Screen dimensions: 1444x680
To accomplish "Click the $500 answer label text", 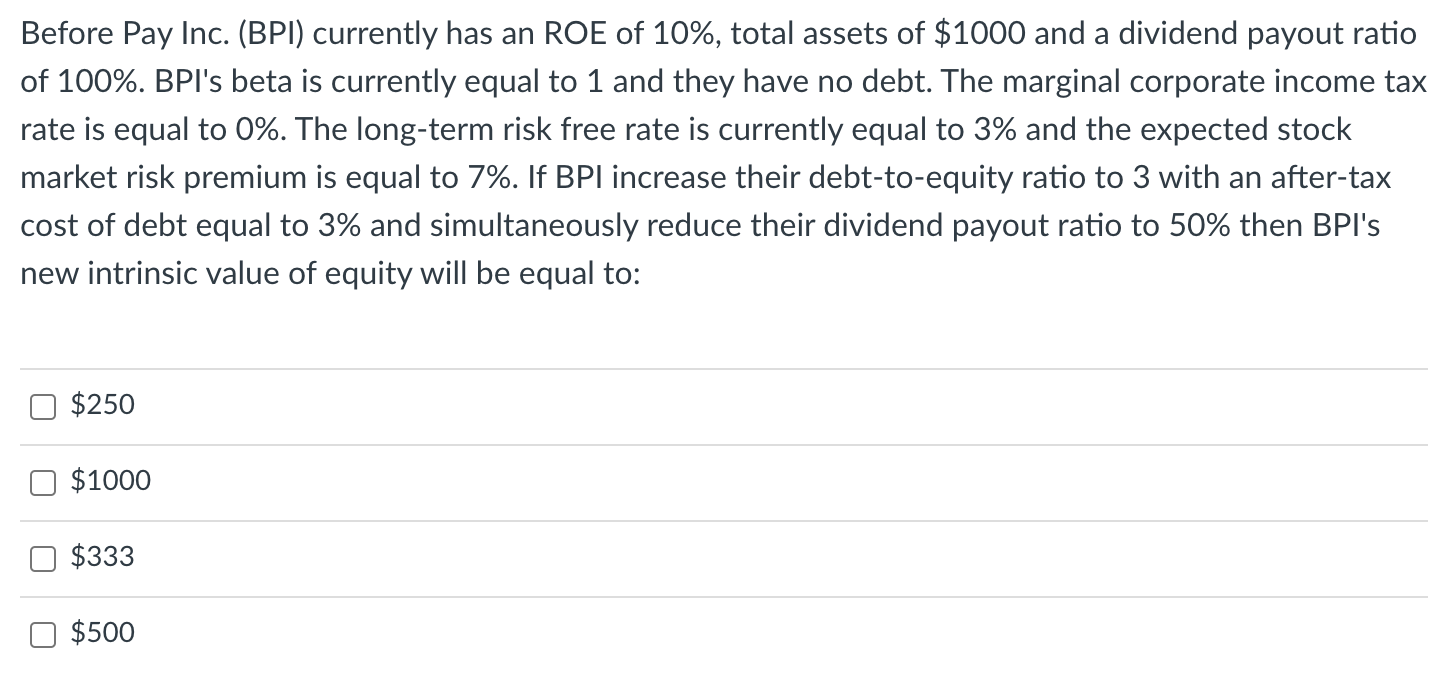I will pos(103,633).
